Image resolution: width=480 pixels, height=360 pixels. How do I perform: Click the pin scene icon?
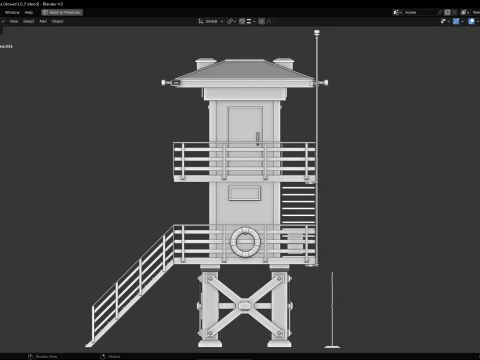tap(440, 12)
